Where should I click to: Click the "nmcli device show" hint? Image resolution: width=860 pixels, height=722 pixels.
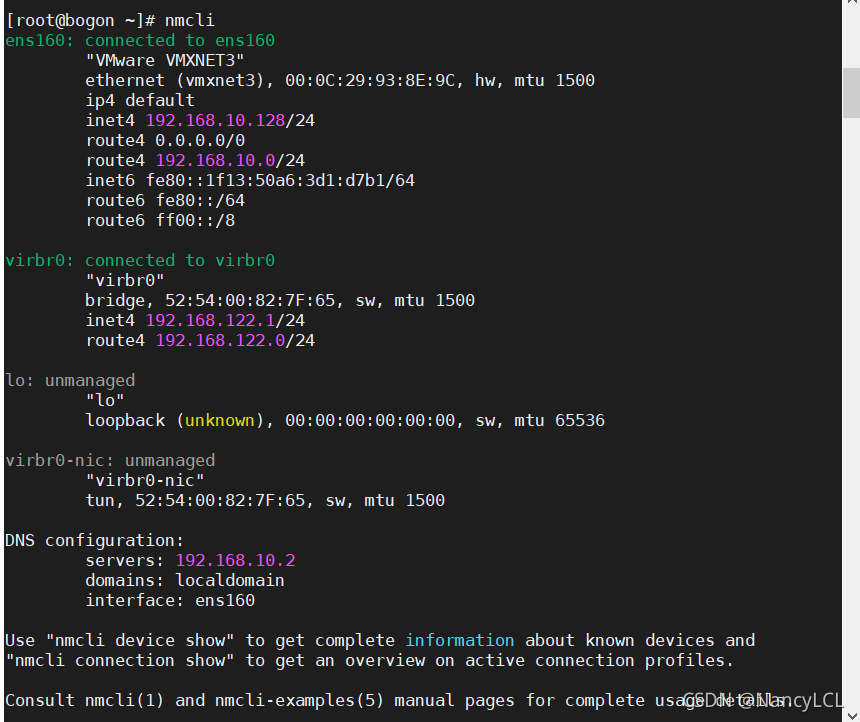140,641
